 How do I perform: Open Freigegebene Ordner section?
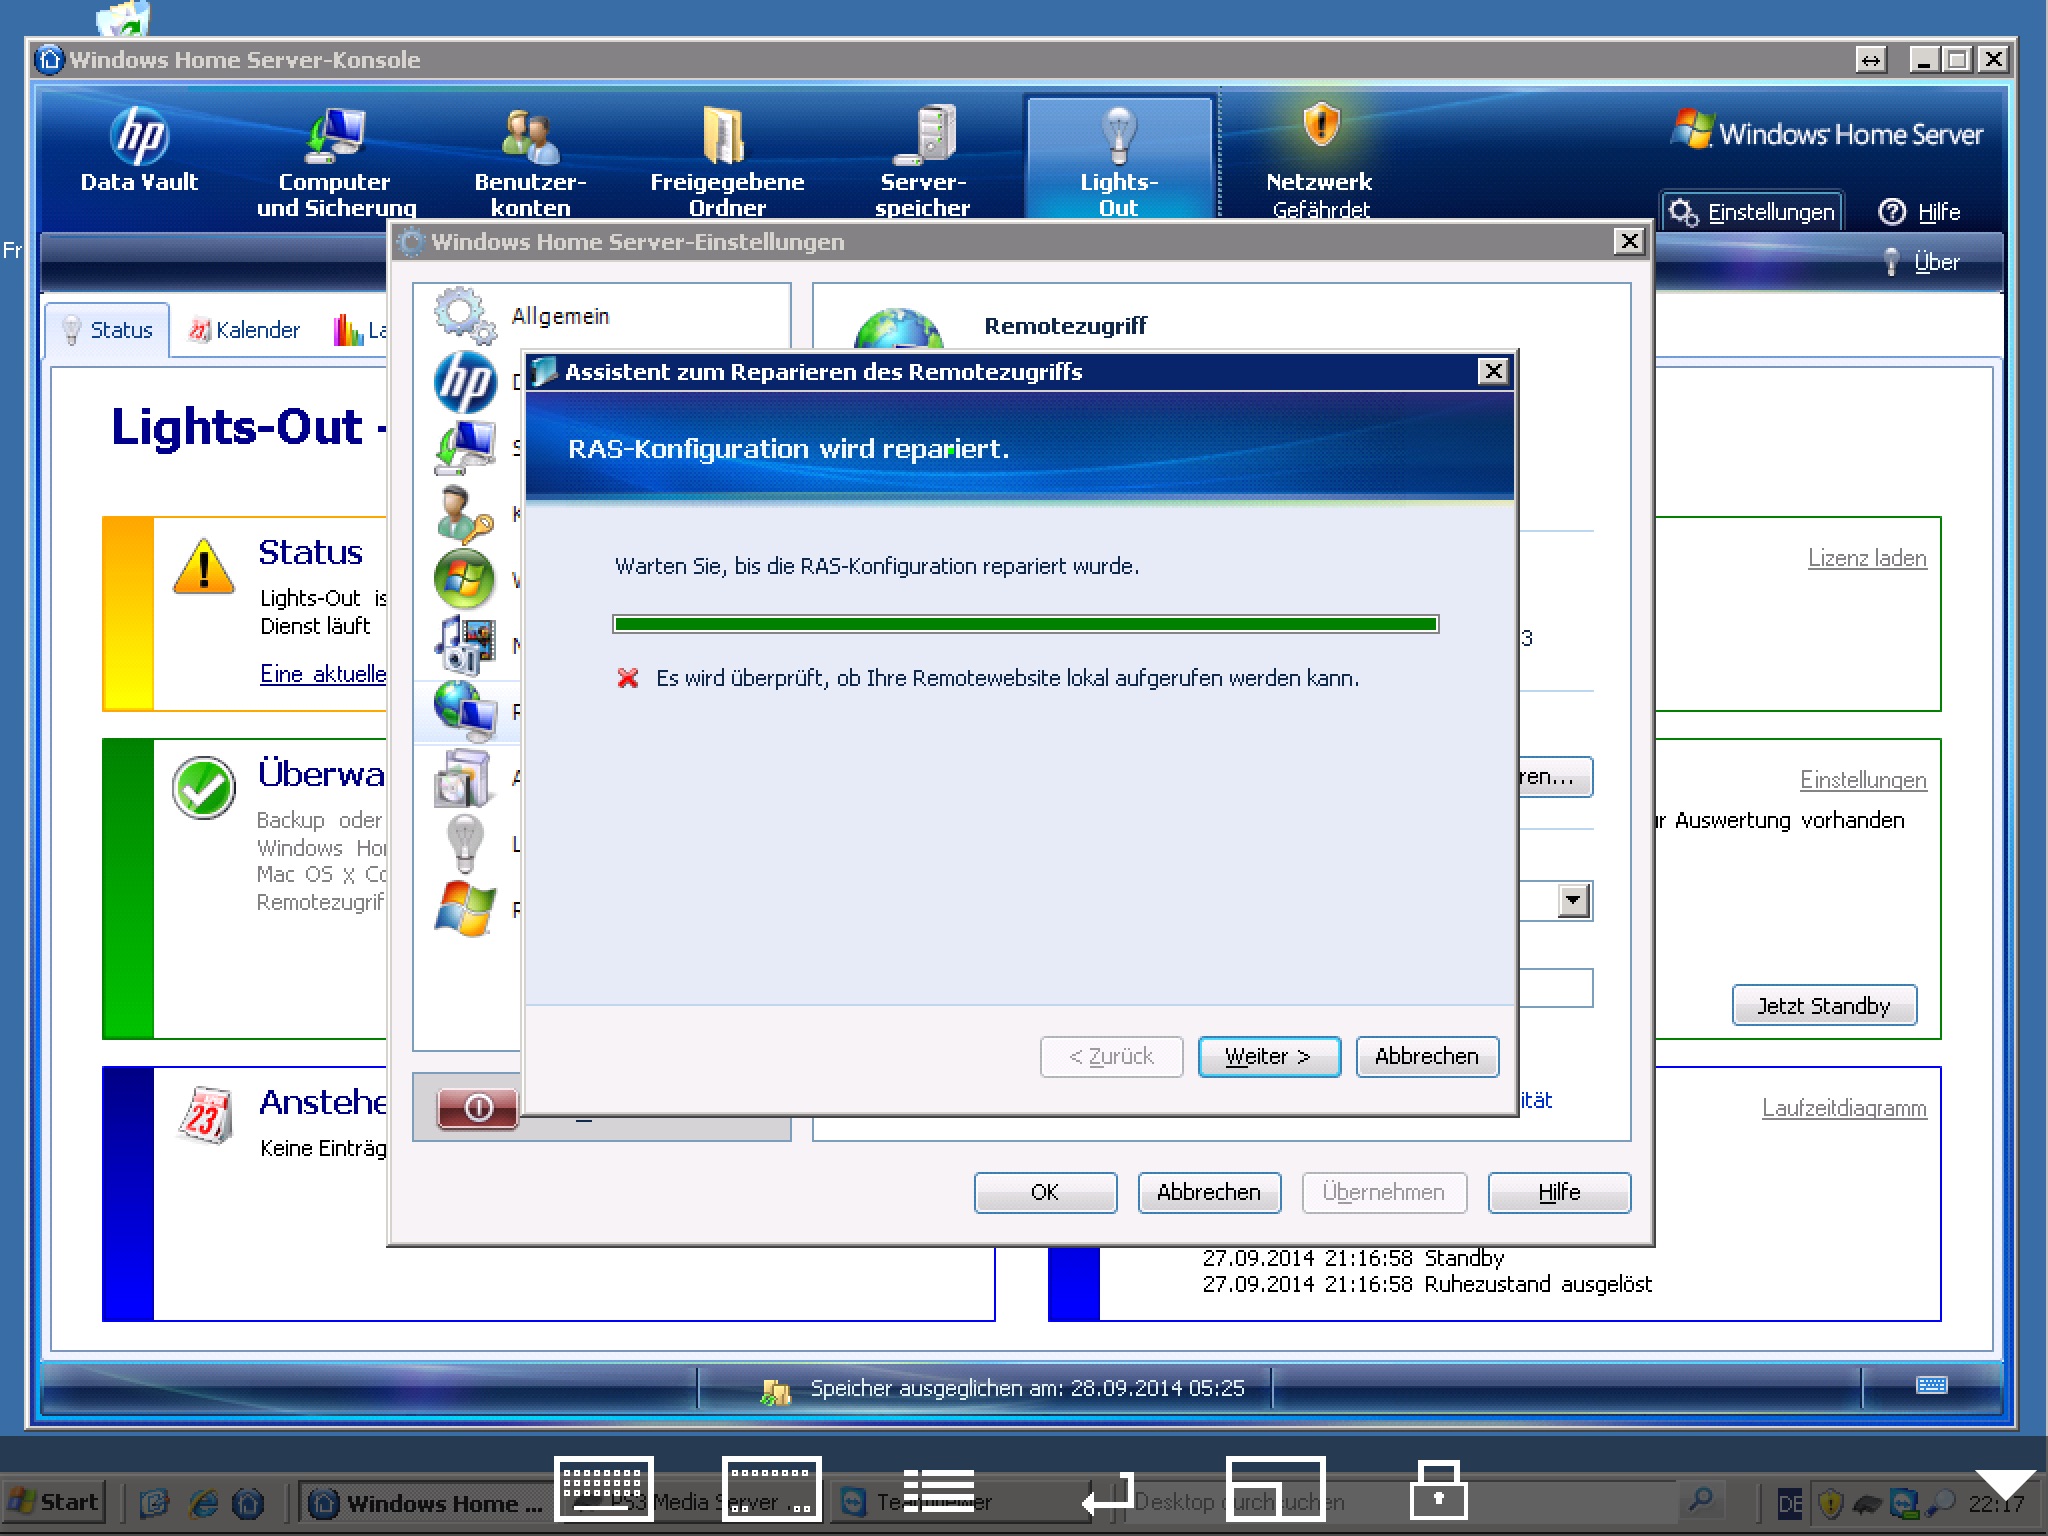click(727, 160)
